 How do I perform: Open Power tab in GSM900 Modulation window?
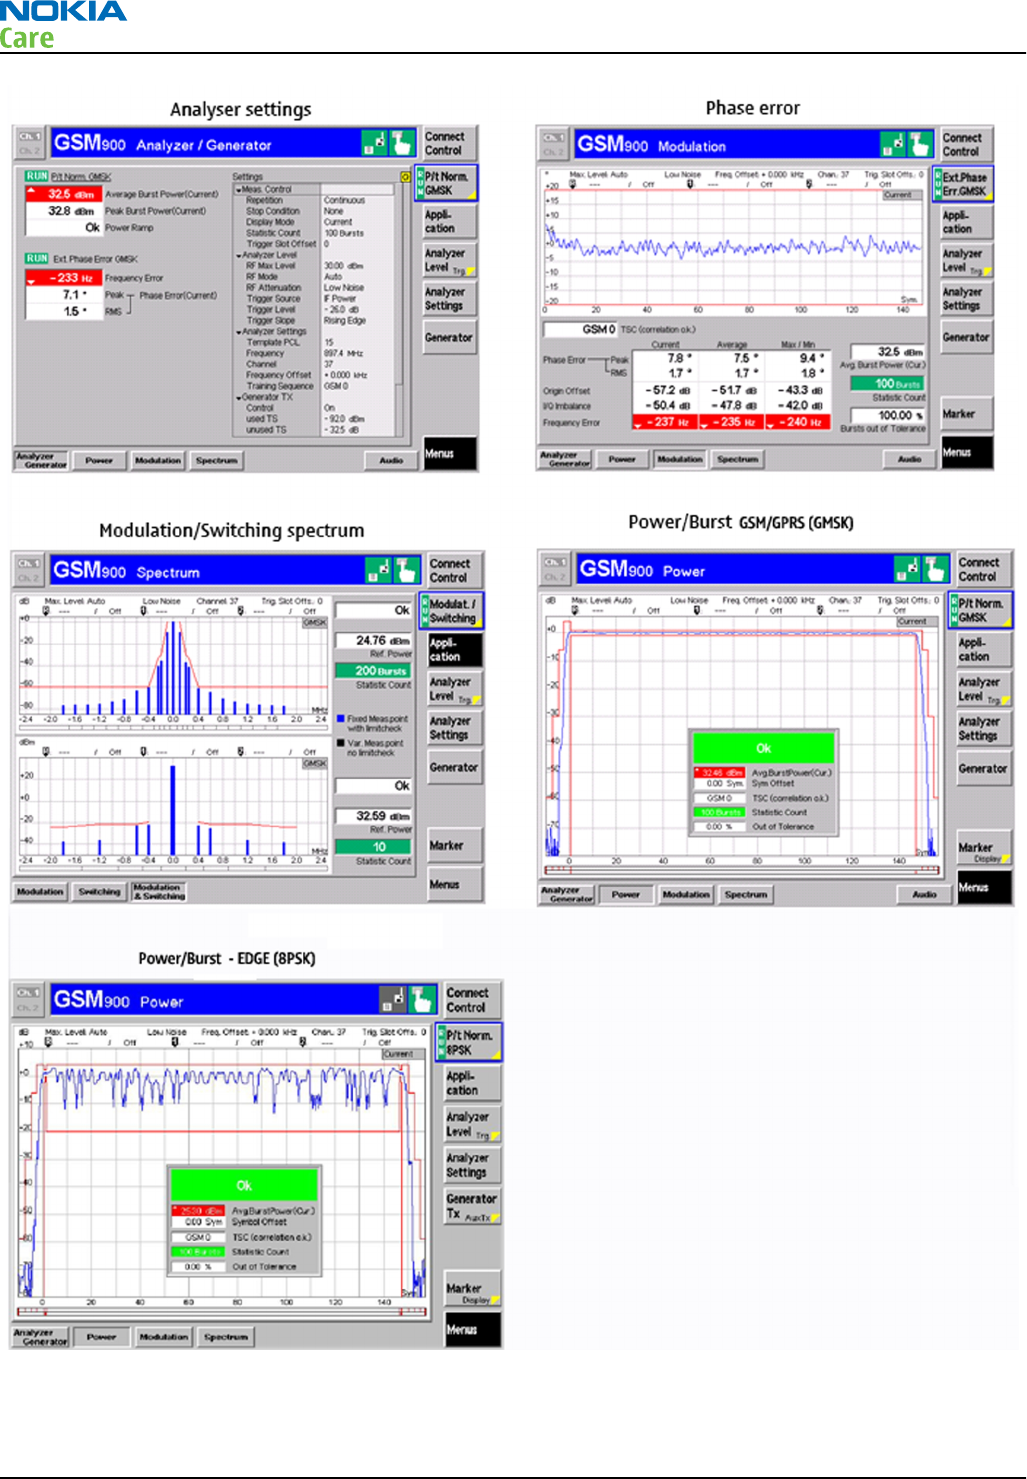click(x=622, y=459)
